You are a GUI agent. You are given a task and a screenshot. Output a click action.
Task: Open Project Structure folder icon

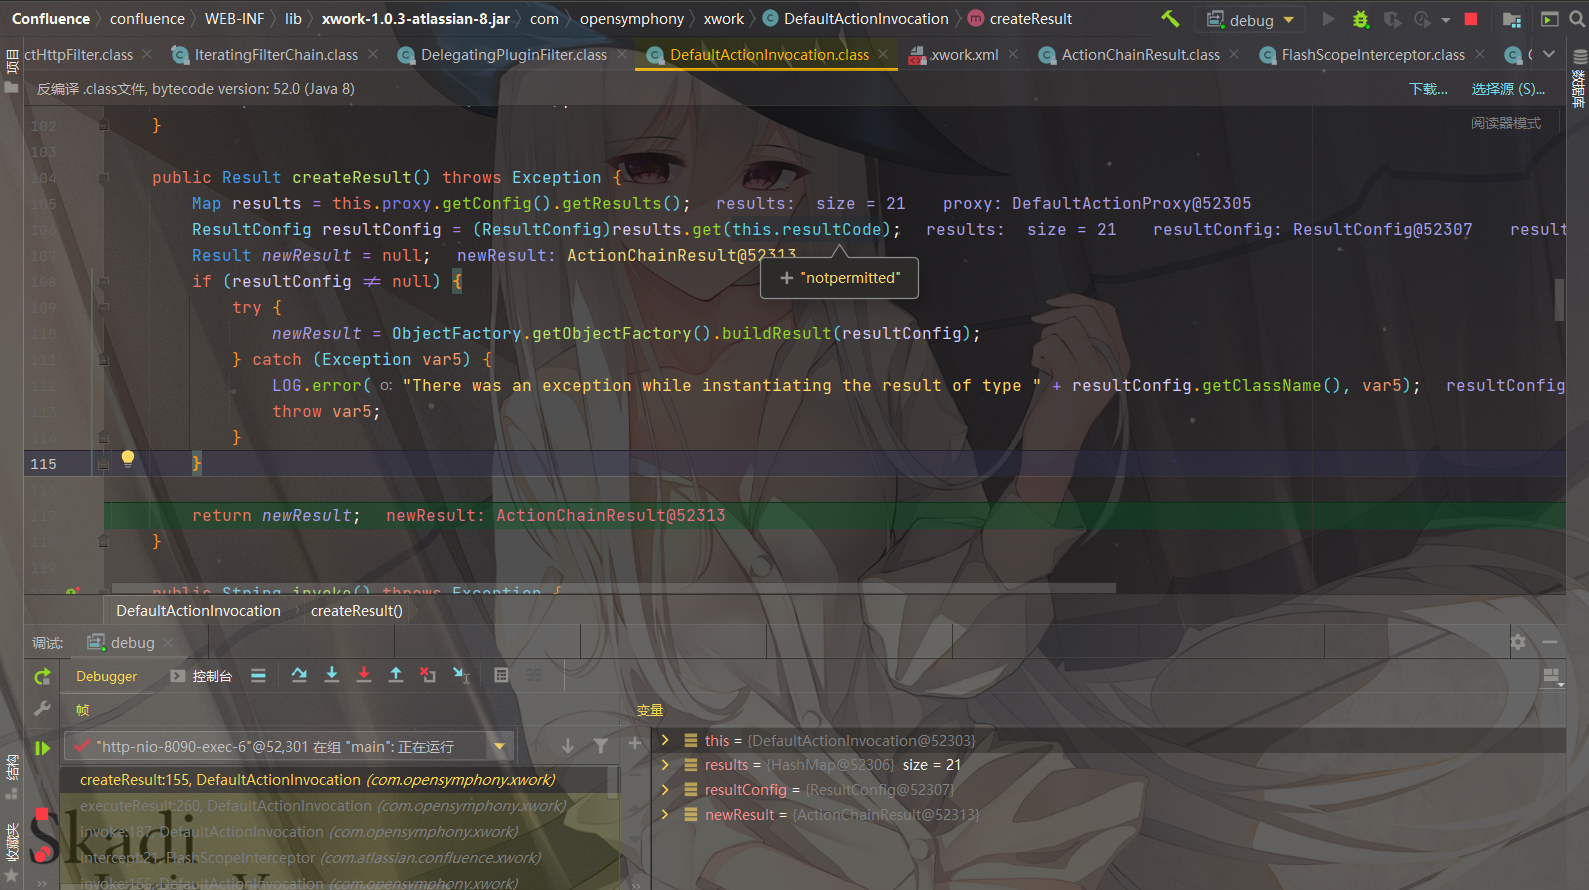coord(1512,19)
